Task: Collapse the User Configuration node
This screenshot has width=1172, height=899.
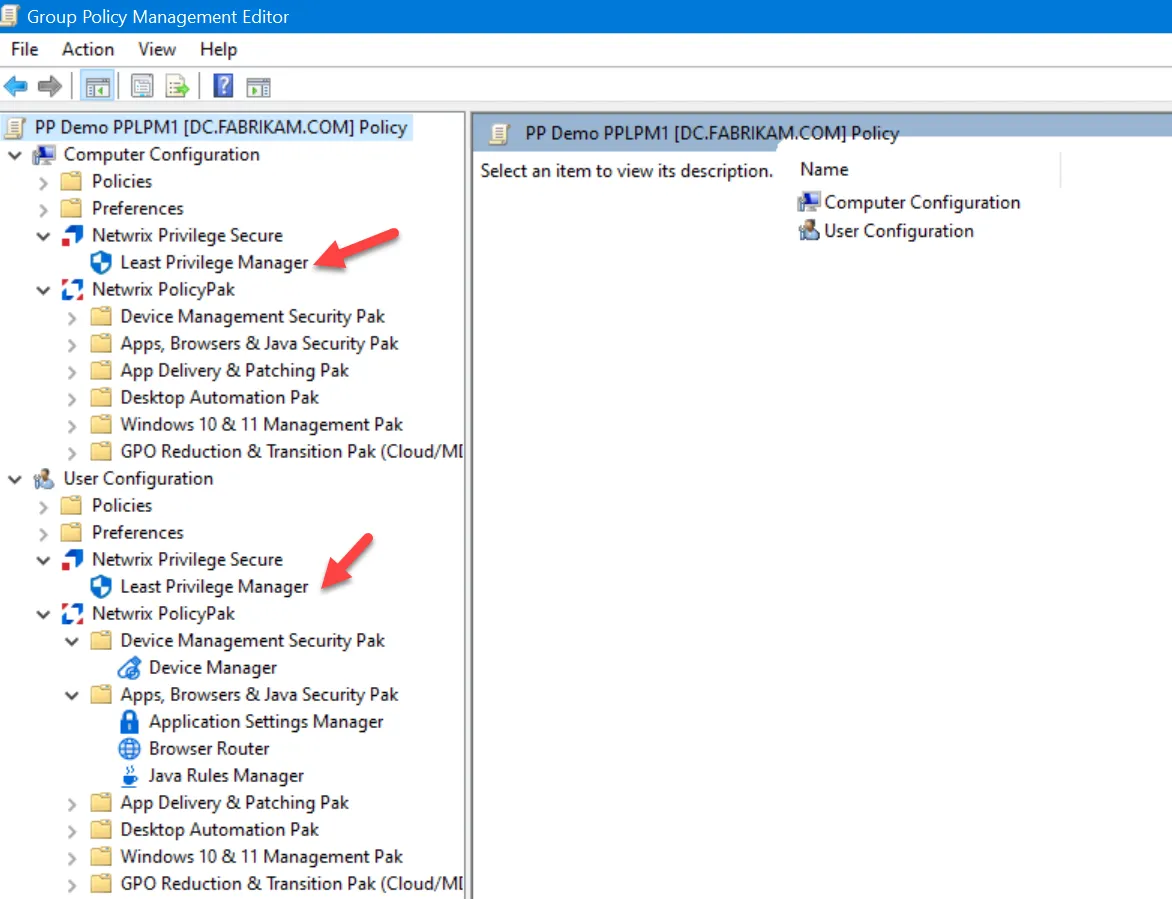Action: (14, 478)
